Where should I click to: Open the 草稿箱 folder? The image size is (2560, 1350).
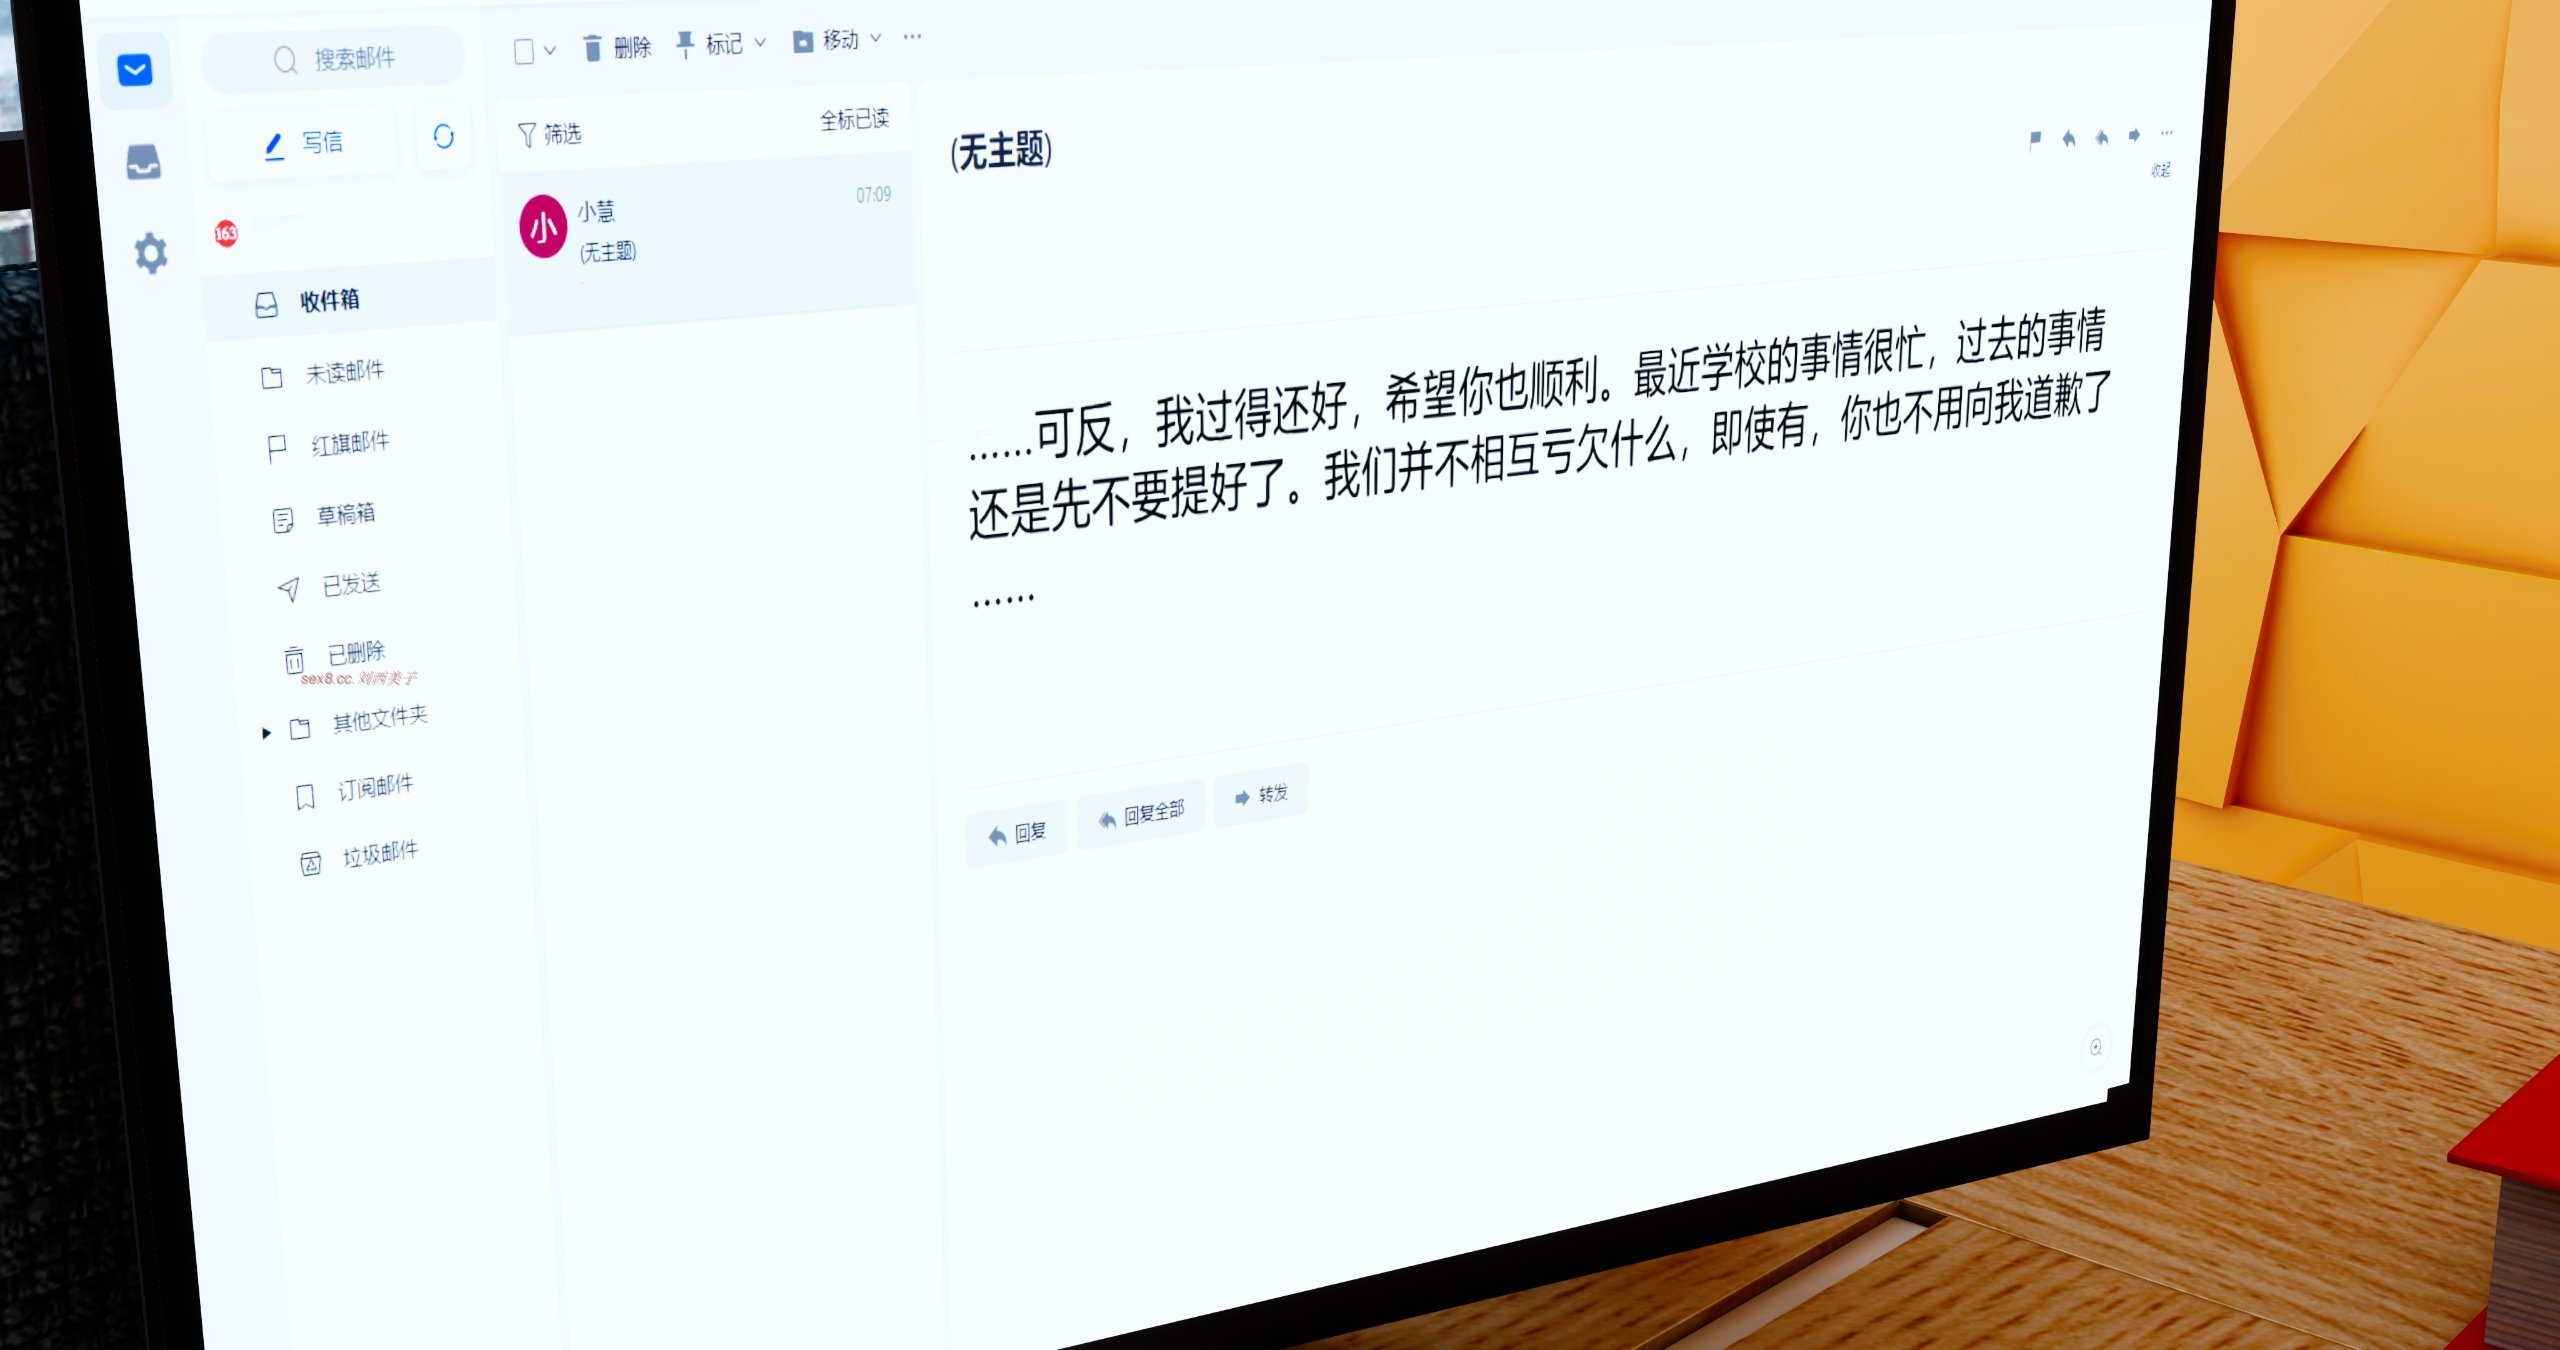tap(344, 514)
